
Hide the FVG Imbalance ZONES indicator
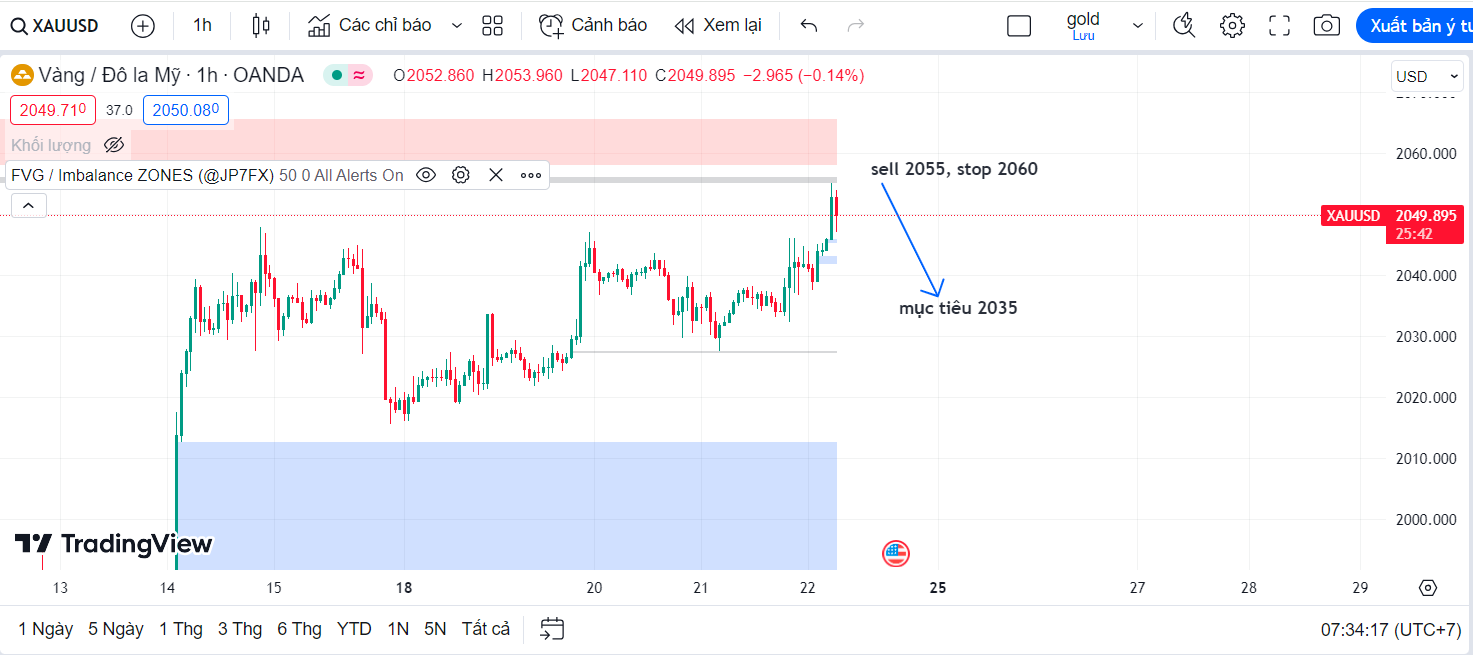(426, 175)
